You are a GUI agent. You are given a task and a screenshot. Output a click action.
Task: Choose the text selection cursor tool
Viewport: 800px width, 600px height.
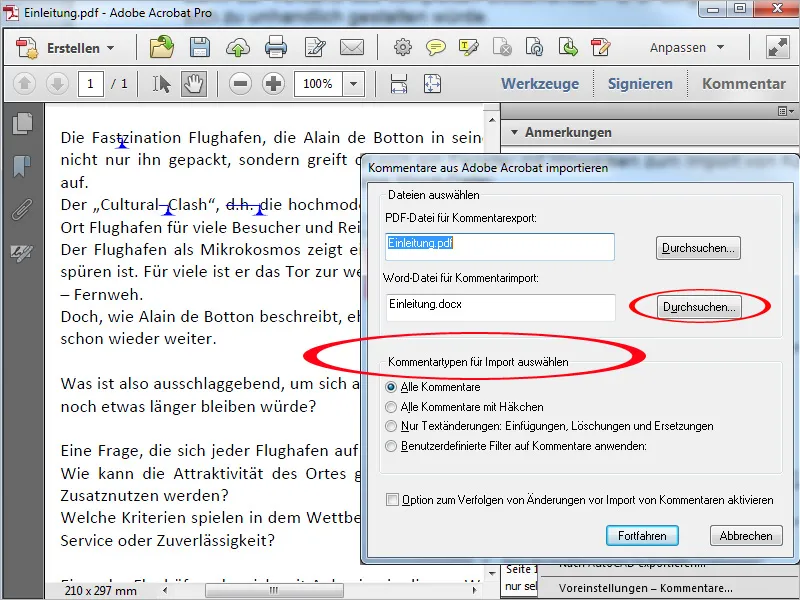click(162, 84)
